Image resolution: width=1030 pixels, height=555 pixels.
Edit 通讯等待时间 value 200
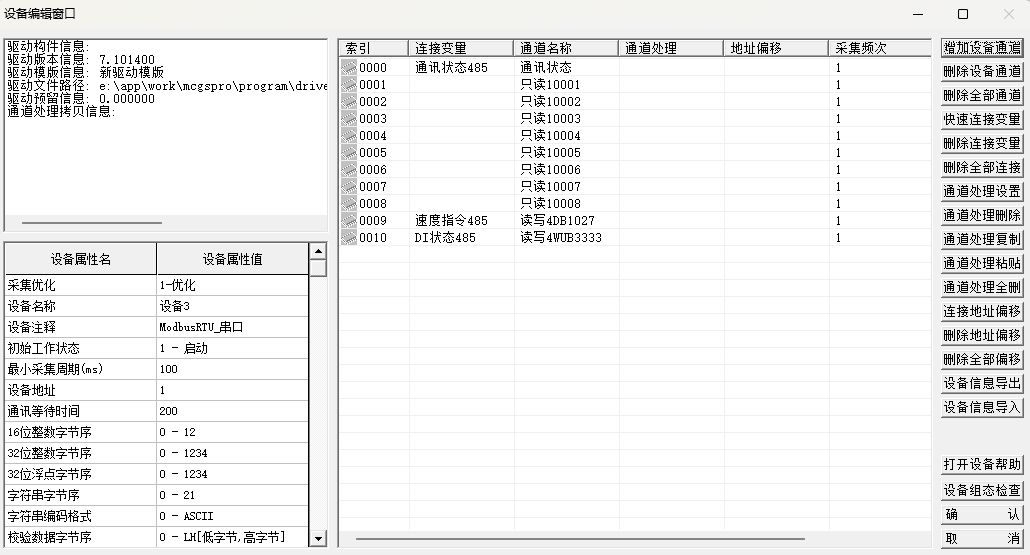[x=232, y=411]
